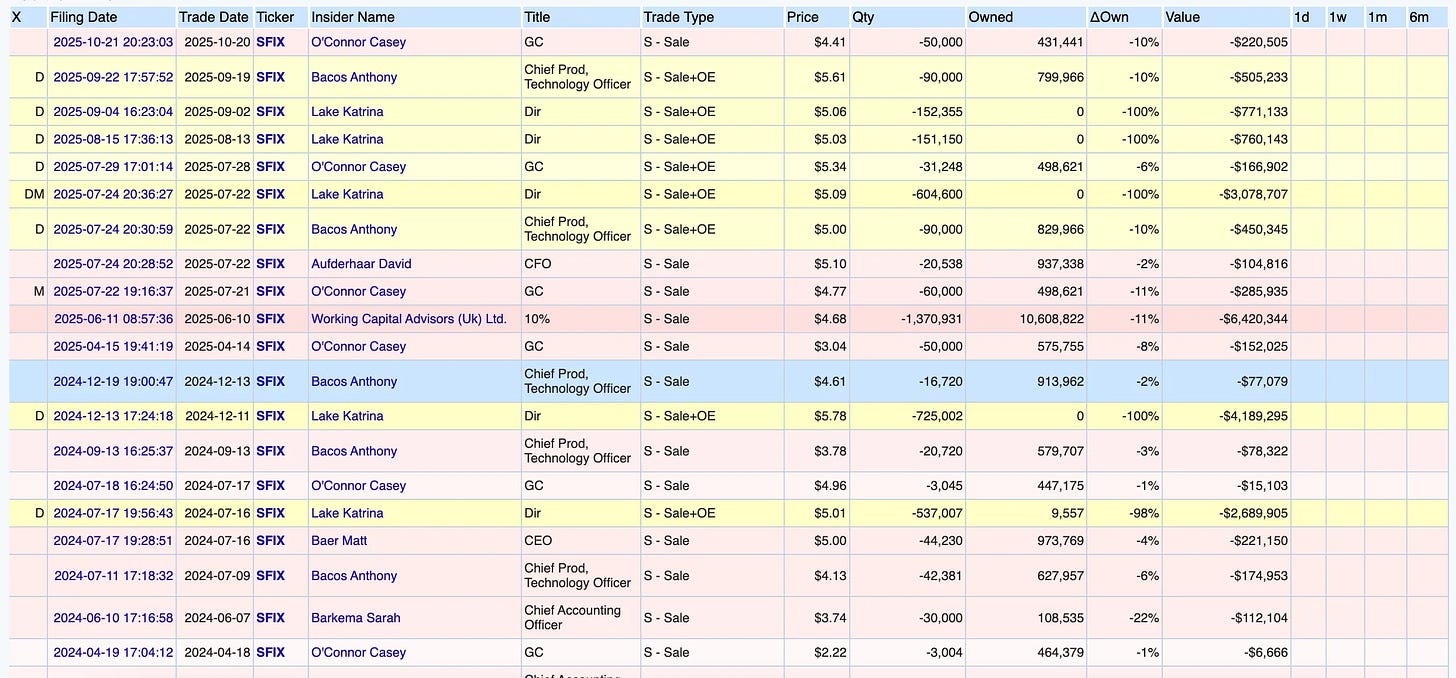Open Barkema Sarah insider profile

(355, 617)
